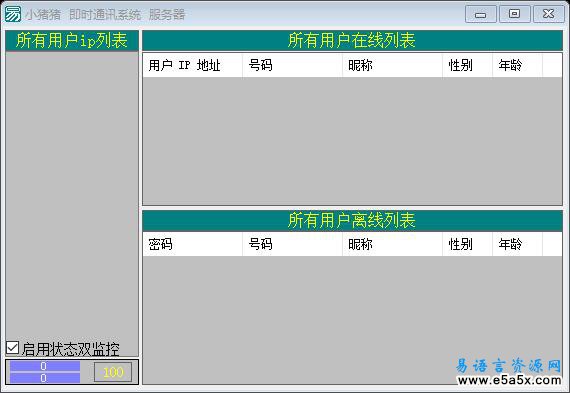Viewport: 570px width, 393px height.
Task: Click the 用户 IP 地址 column header
Action: click(x=192, y=65)
